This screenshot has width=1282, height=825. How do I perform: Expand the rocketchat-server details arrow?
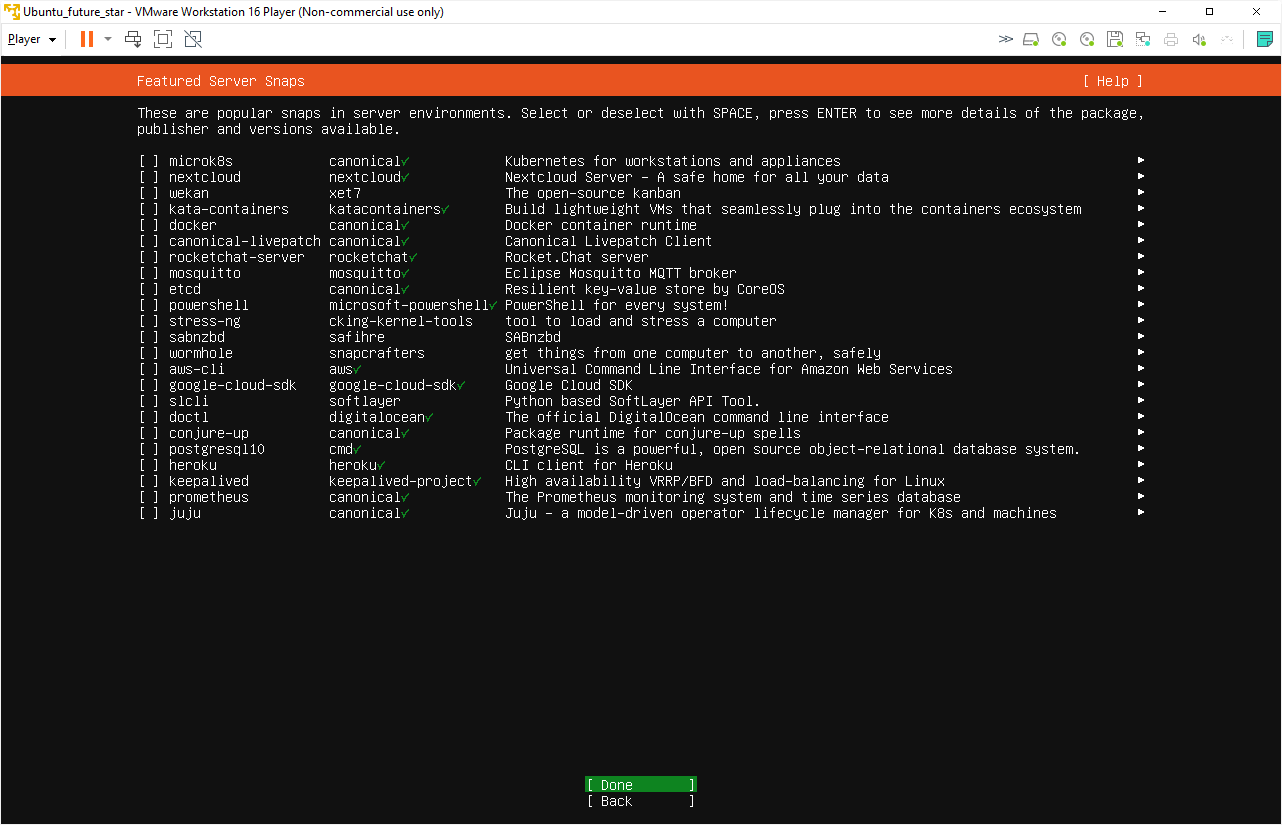click(x=1141, y=257)
